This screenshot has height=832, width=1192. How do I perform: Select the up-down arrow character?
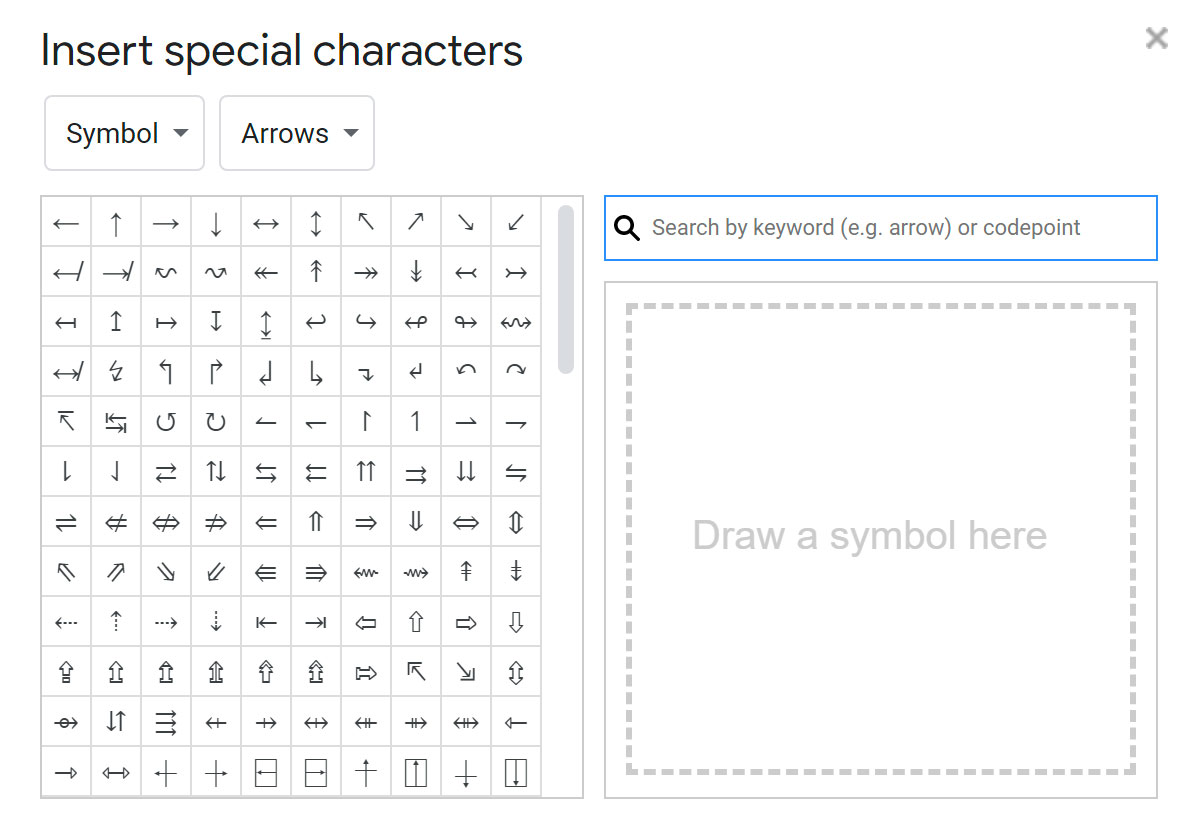(316, 222)
